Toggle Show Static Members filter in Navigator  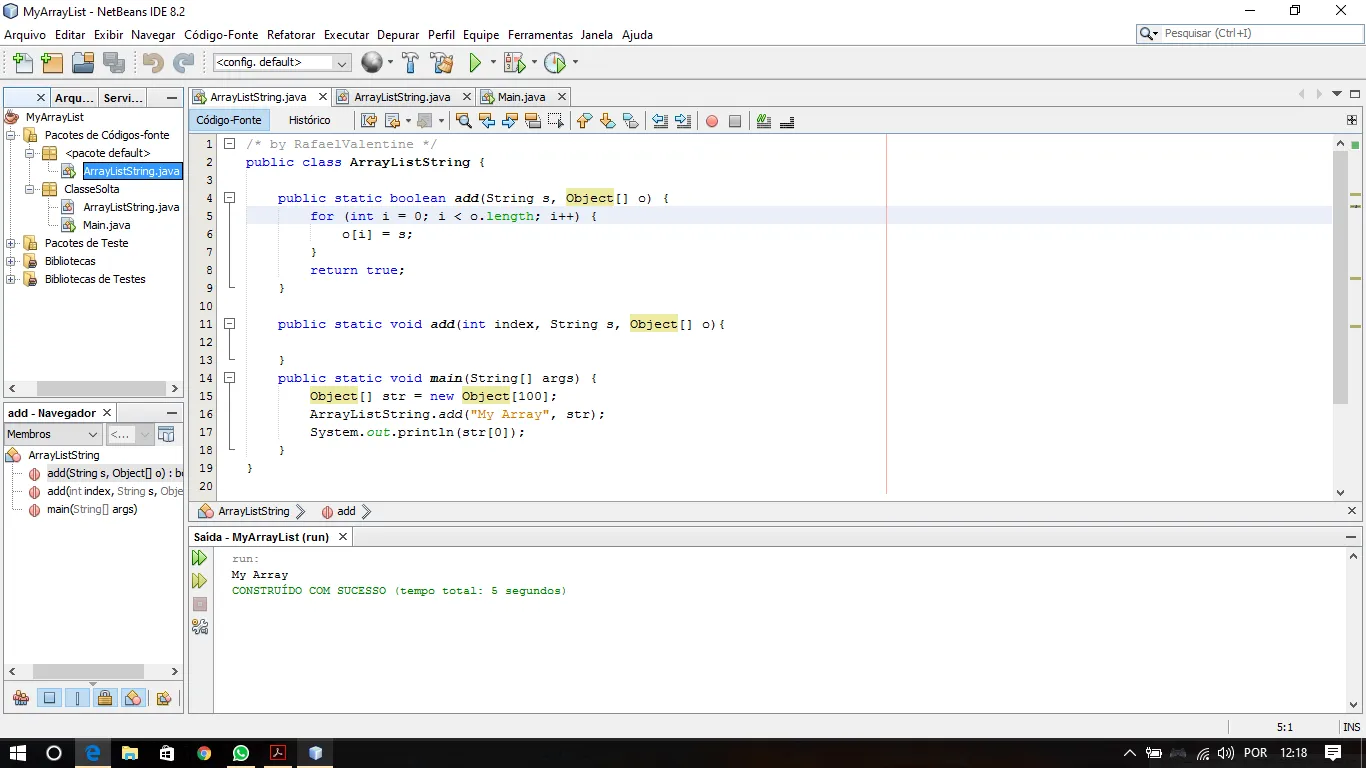(77, 698)
